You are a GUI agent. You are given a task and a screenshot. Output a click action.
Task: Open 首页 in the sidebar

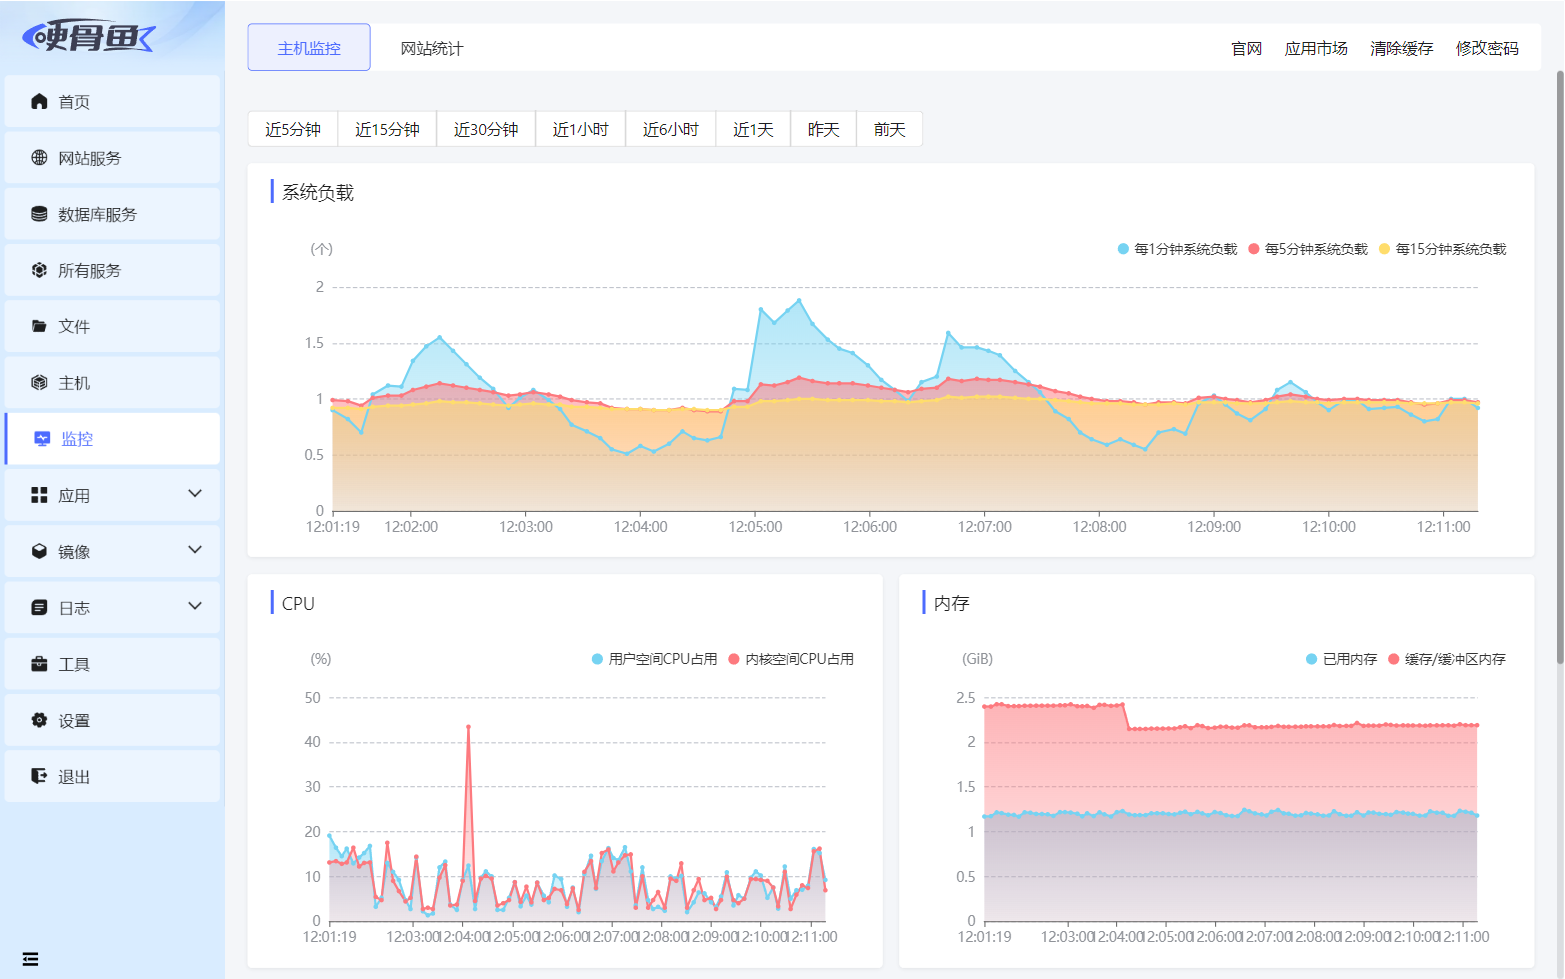112,101
